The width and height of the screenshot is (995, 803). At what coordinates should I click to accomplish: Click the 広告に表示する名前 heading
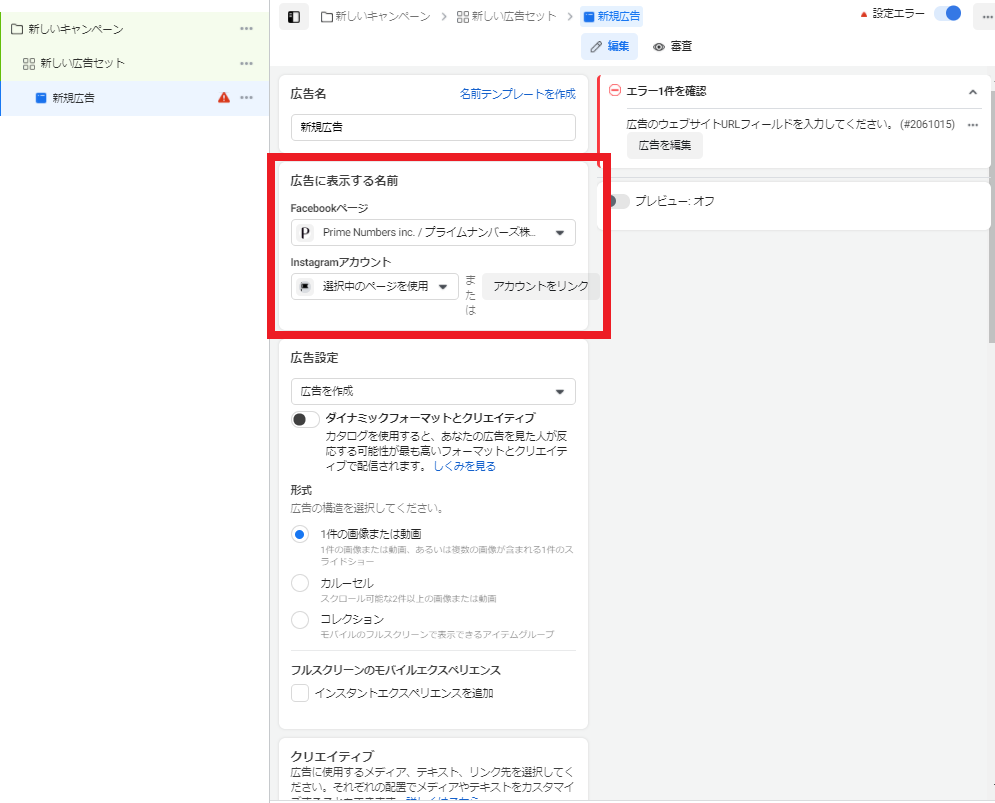(344, 181)
